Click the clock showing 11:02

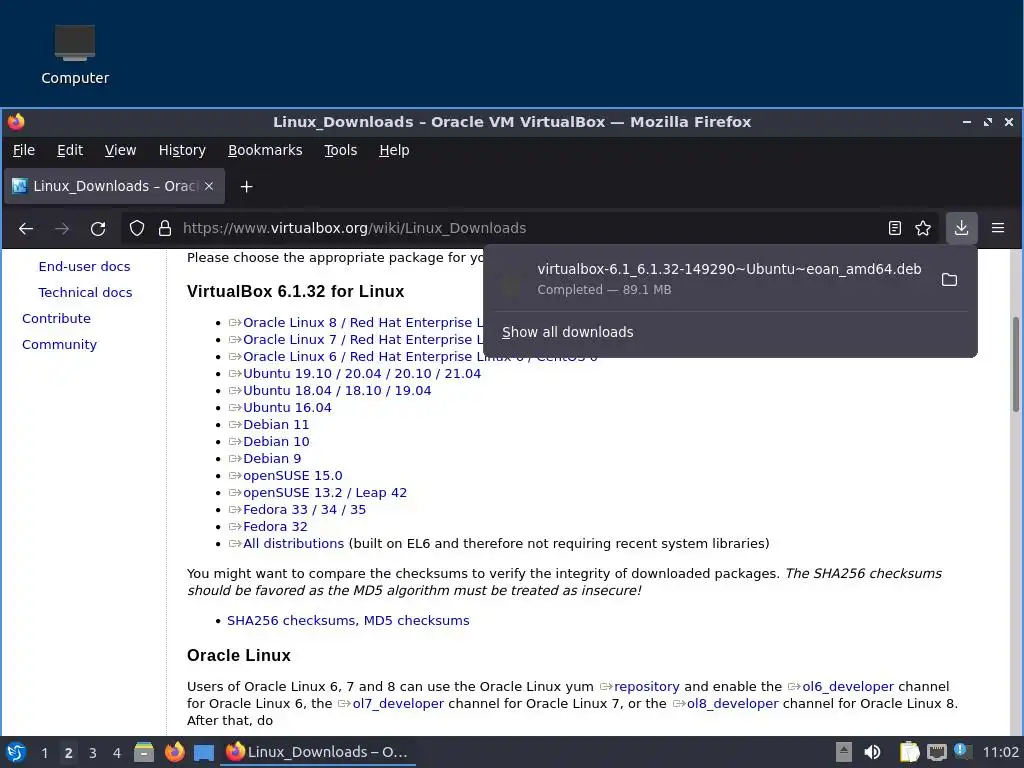click(x=1000, y=752)
